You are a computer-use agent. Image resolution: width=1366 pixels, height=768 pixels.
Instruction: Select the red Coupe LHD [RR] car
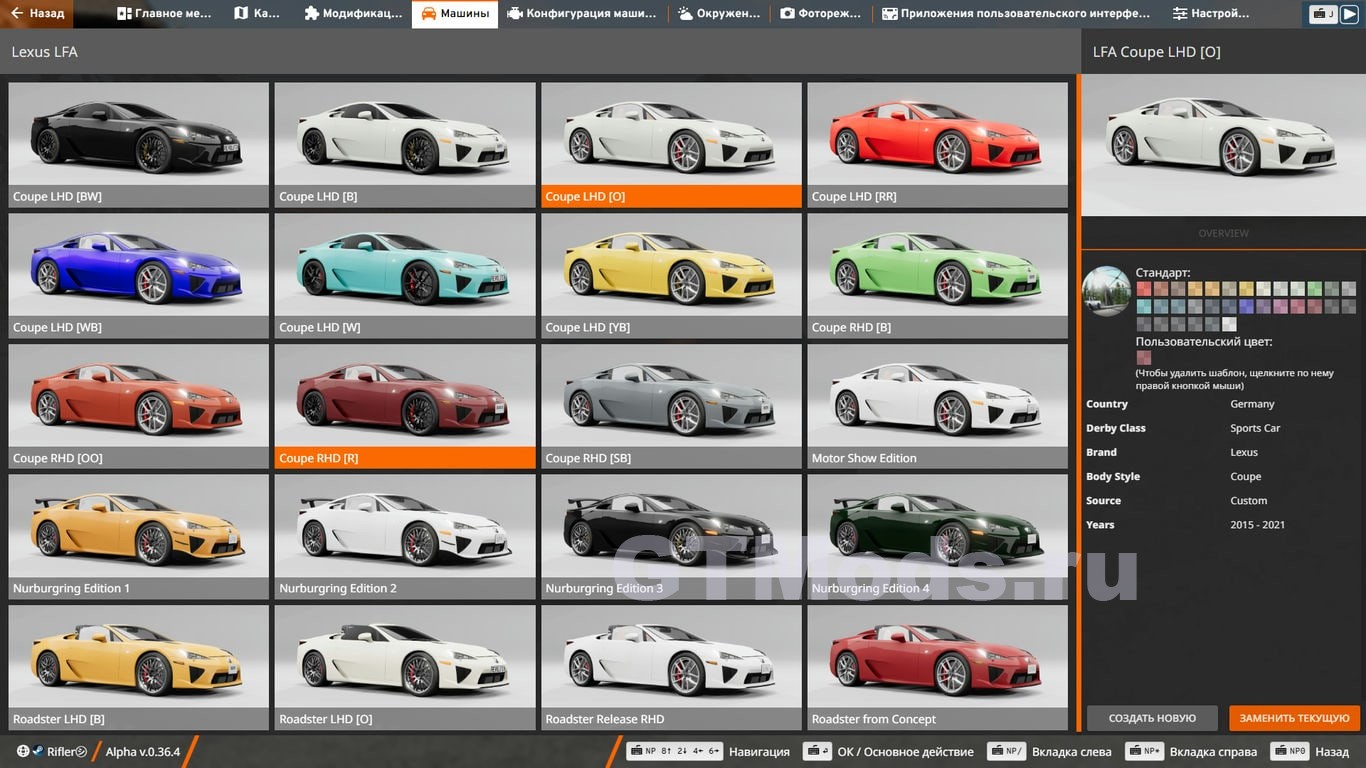pos(937,145)
